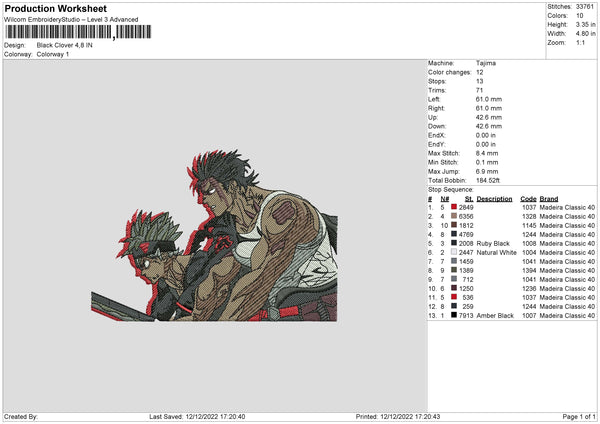Viewport: 600px width, 424px height.
Task: Pick the dark swatch with 4769 stitches
Action: point(454,234)
